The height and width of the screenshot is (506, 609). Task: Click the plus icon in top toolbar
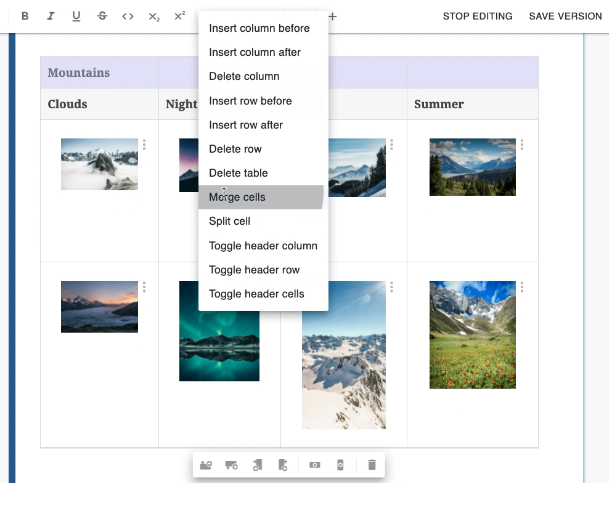tap(333, 16)
